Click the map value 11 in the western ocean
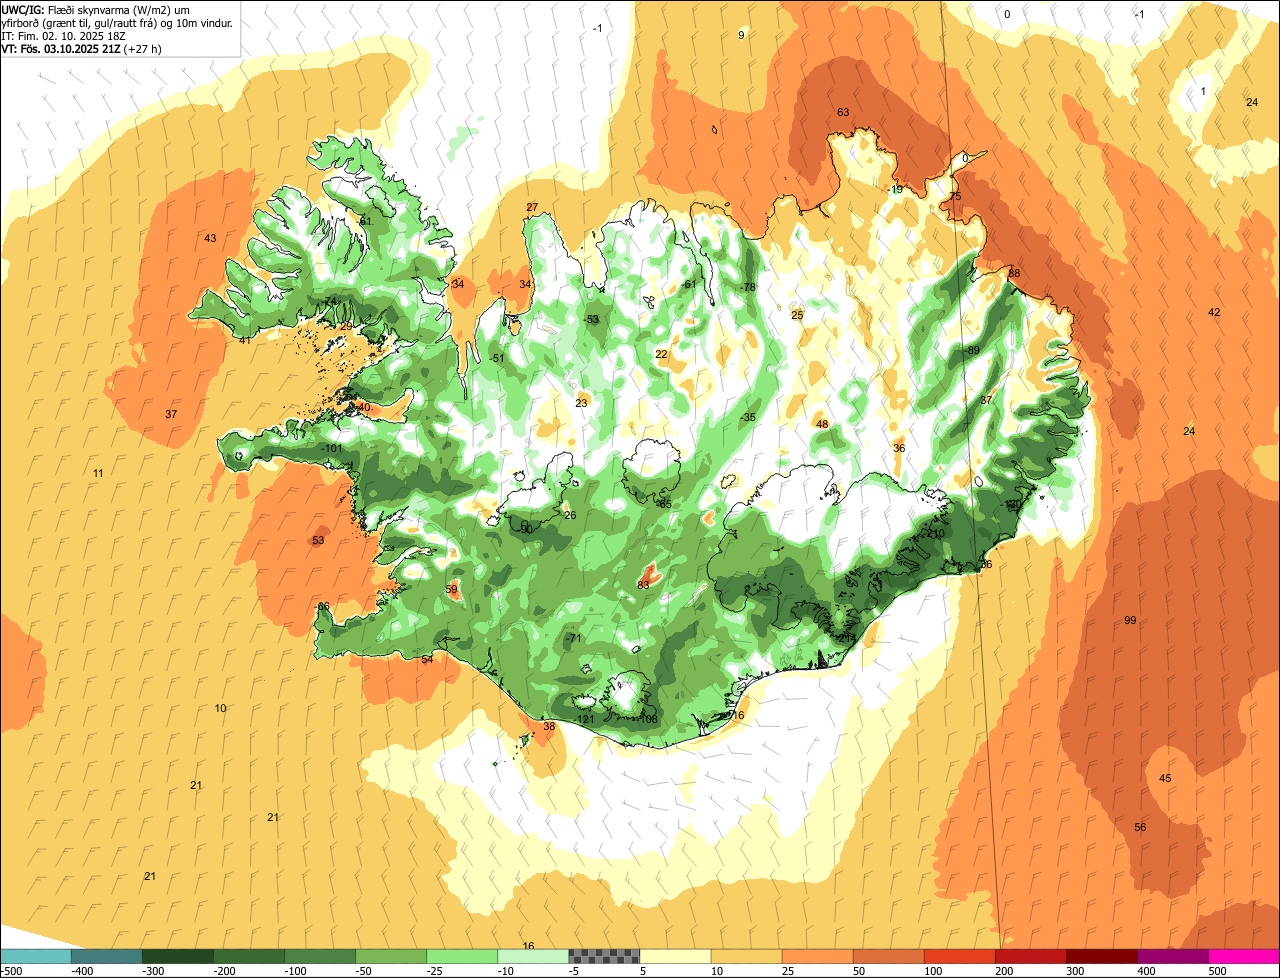The image size is (1280, 978). click(98, 473)
